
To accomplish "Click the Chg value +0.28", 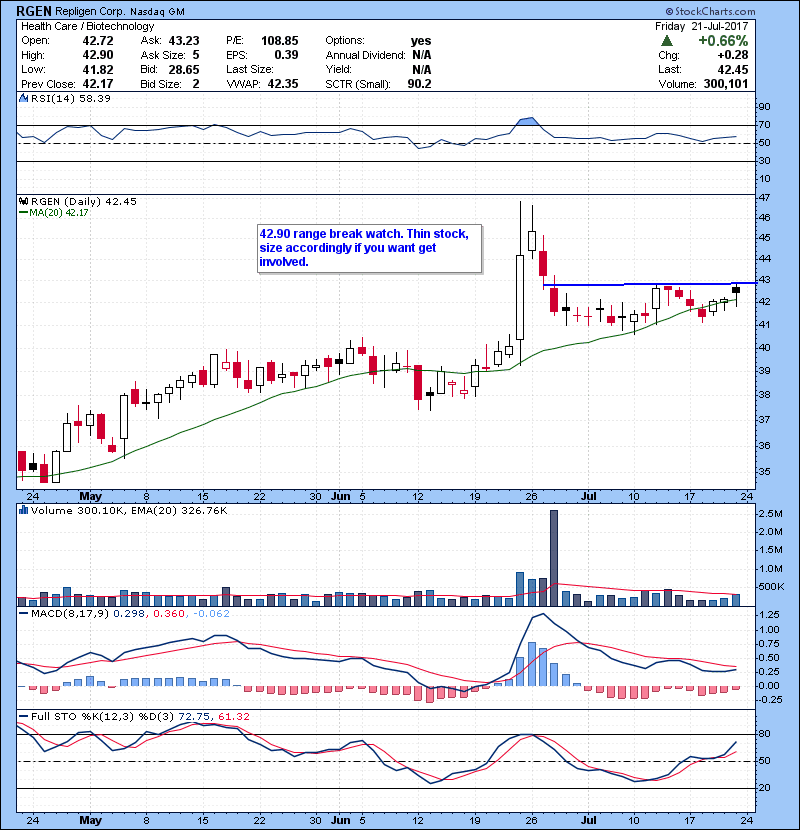I will 733,55.
